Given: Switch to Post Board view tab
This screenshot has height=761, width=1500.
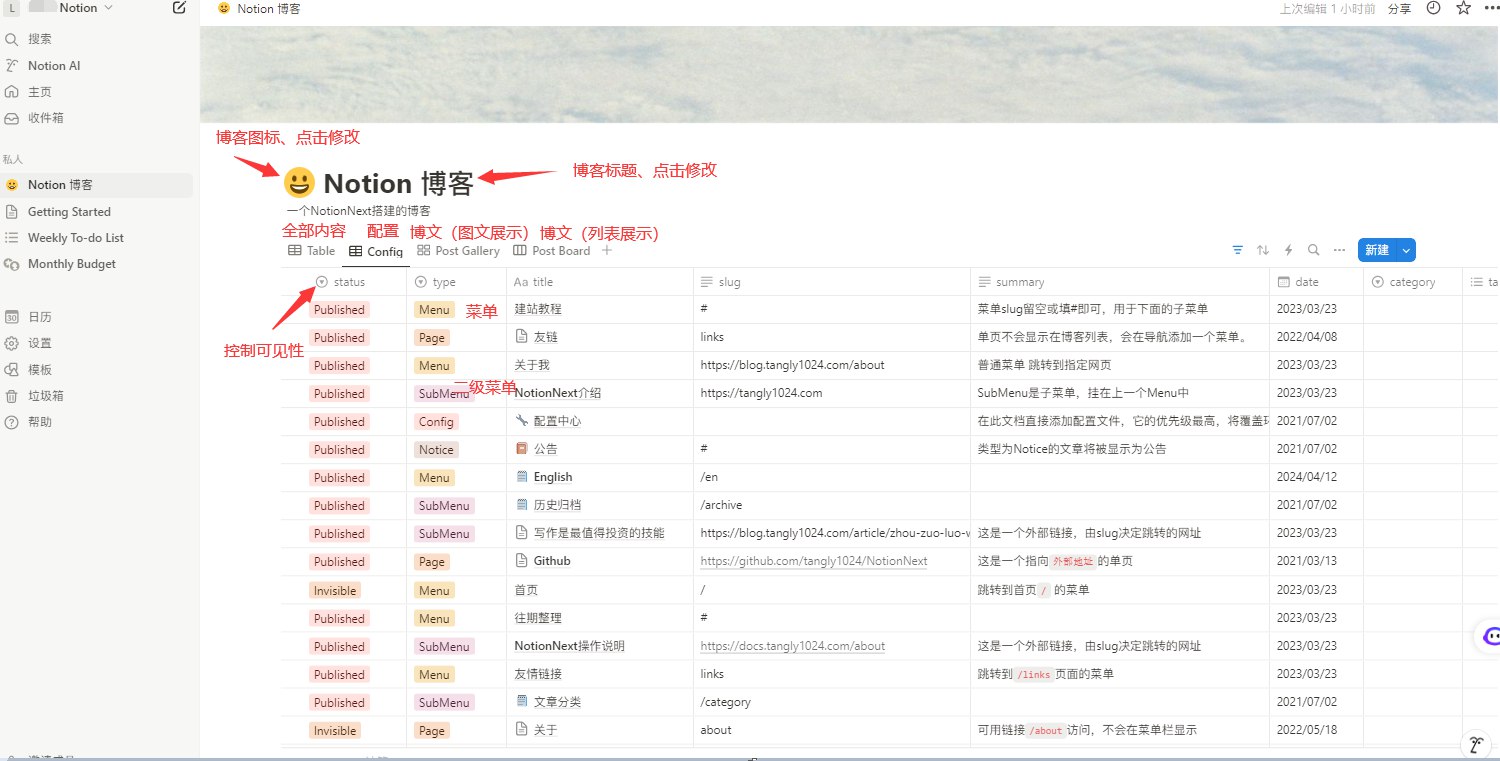Looking at the screenshot, I should click(552, 251).
